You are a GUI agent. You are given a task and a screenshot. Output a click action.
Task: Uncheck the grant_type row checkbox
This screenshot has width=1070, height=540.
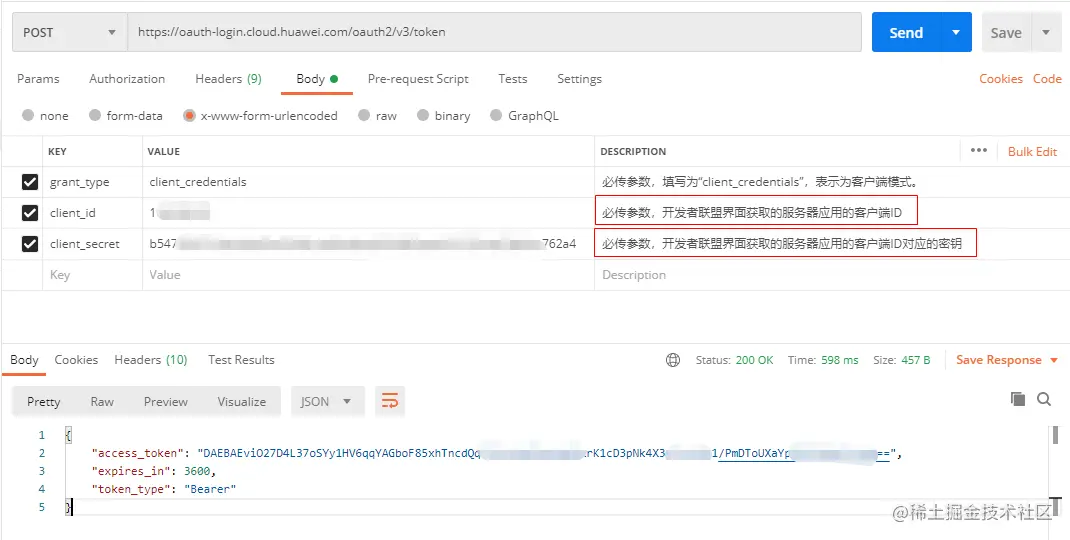(x=29, y=182)
